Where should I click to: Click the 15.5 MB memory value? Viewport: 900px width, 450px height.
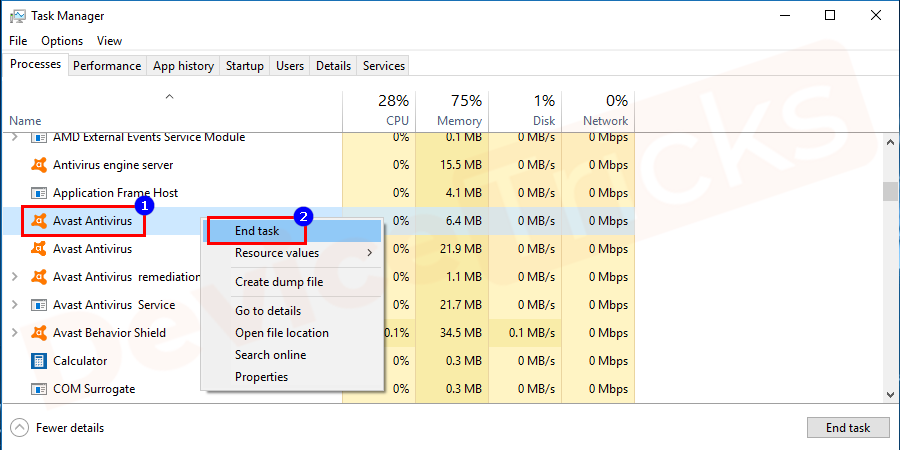459,165
